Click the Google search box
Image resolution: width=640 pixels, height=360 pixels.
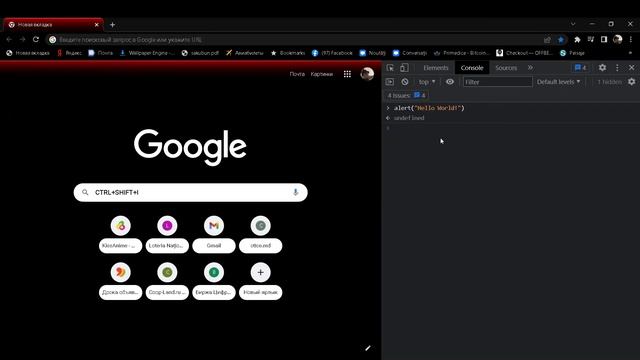click(x=190, y=192)
